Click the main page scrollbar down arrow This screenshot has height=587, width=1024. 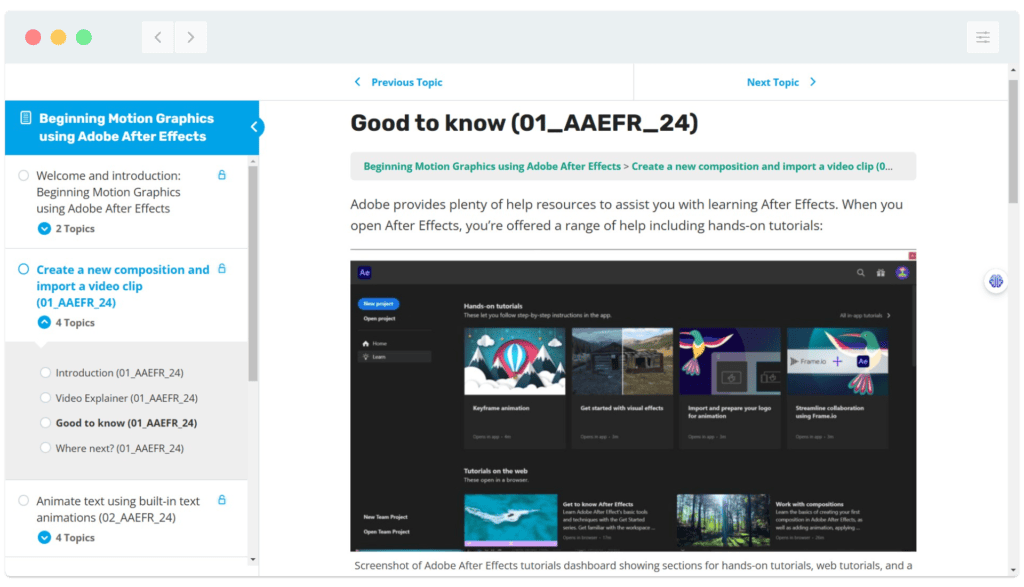pyautogui.click(x=1013, y=570)
